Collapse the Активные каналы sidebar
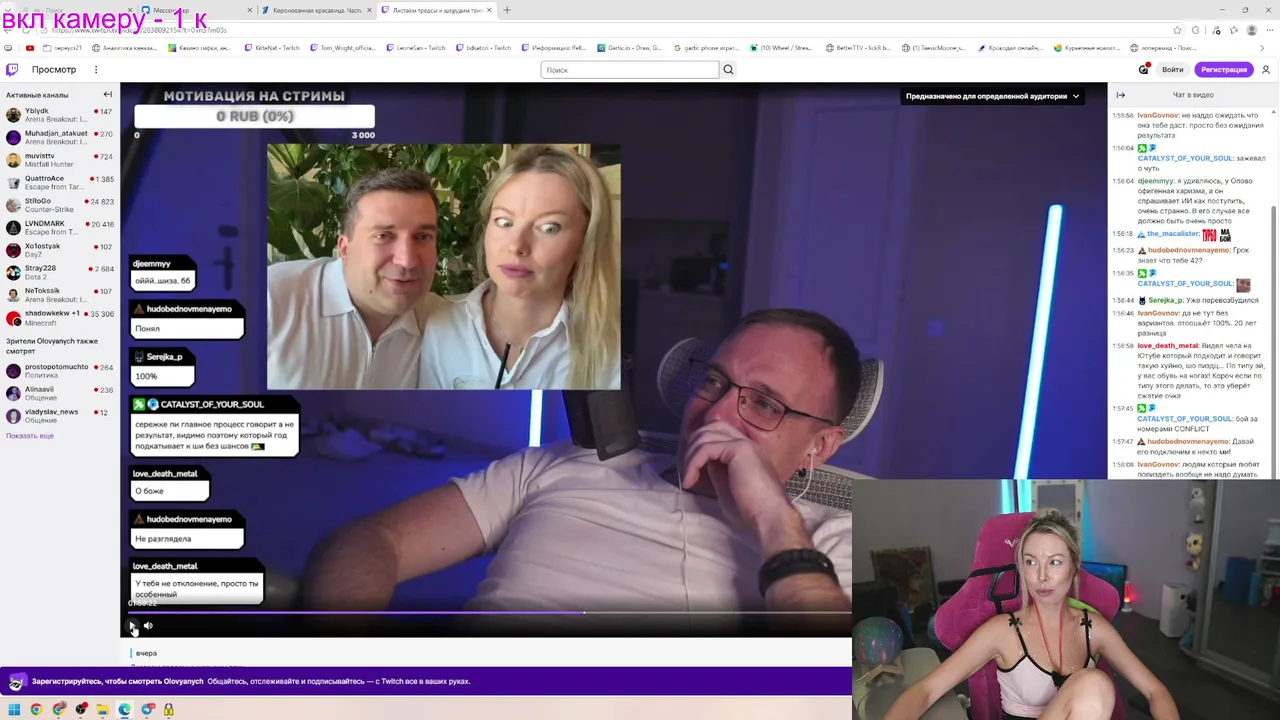 108,95
